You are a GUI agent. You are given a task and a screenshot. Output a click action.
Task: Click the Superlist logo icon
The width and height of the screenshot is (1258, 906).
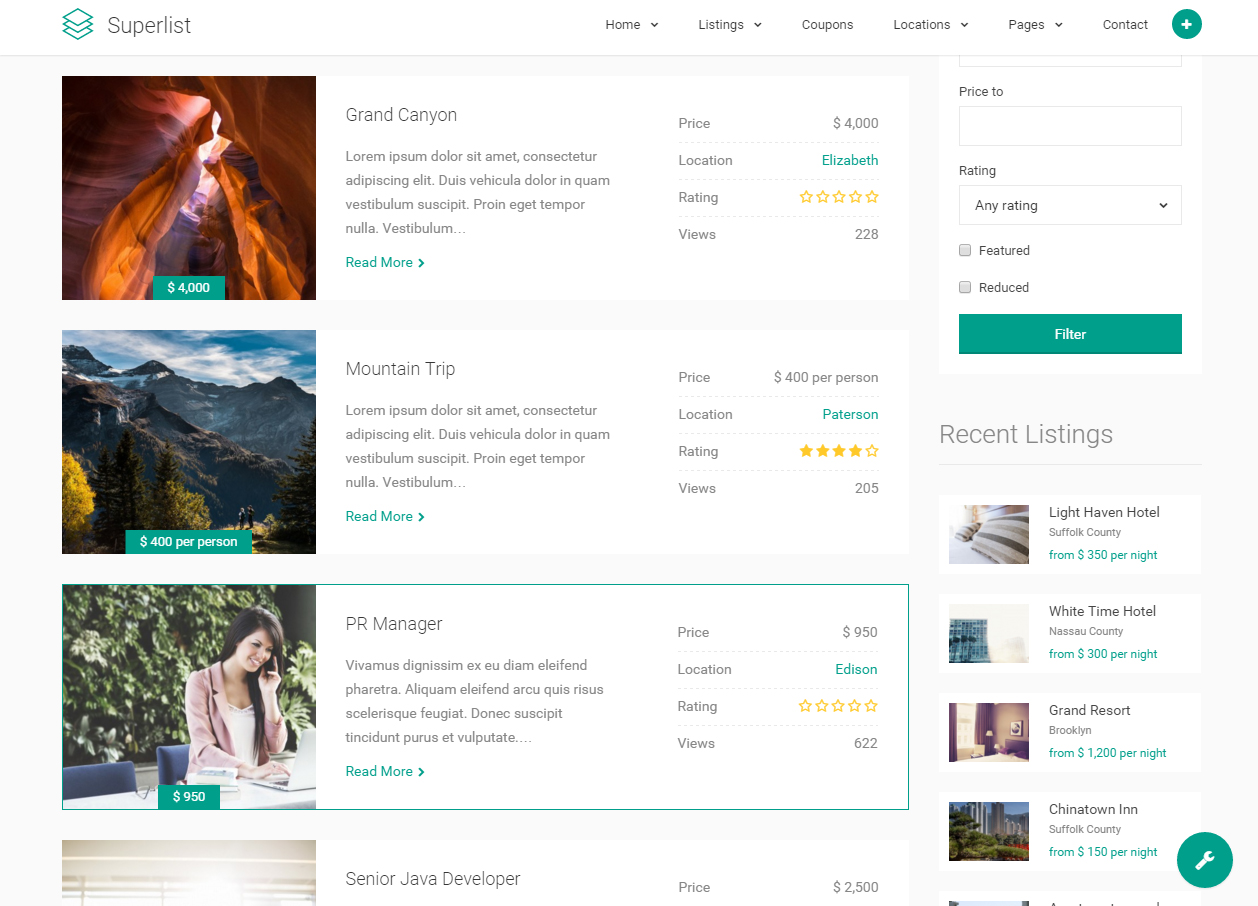(77, 25)
